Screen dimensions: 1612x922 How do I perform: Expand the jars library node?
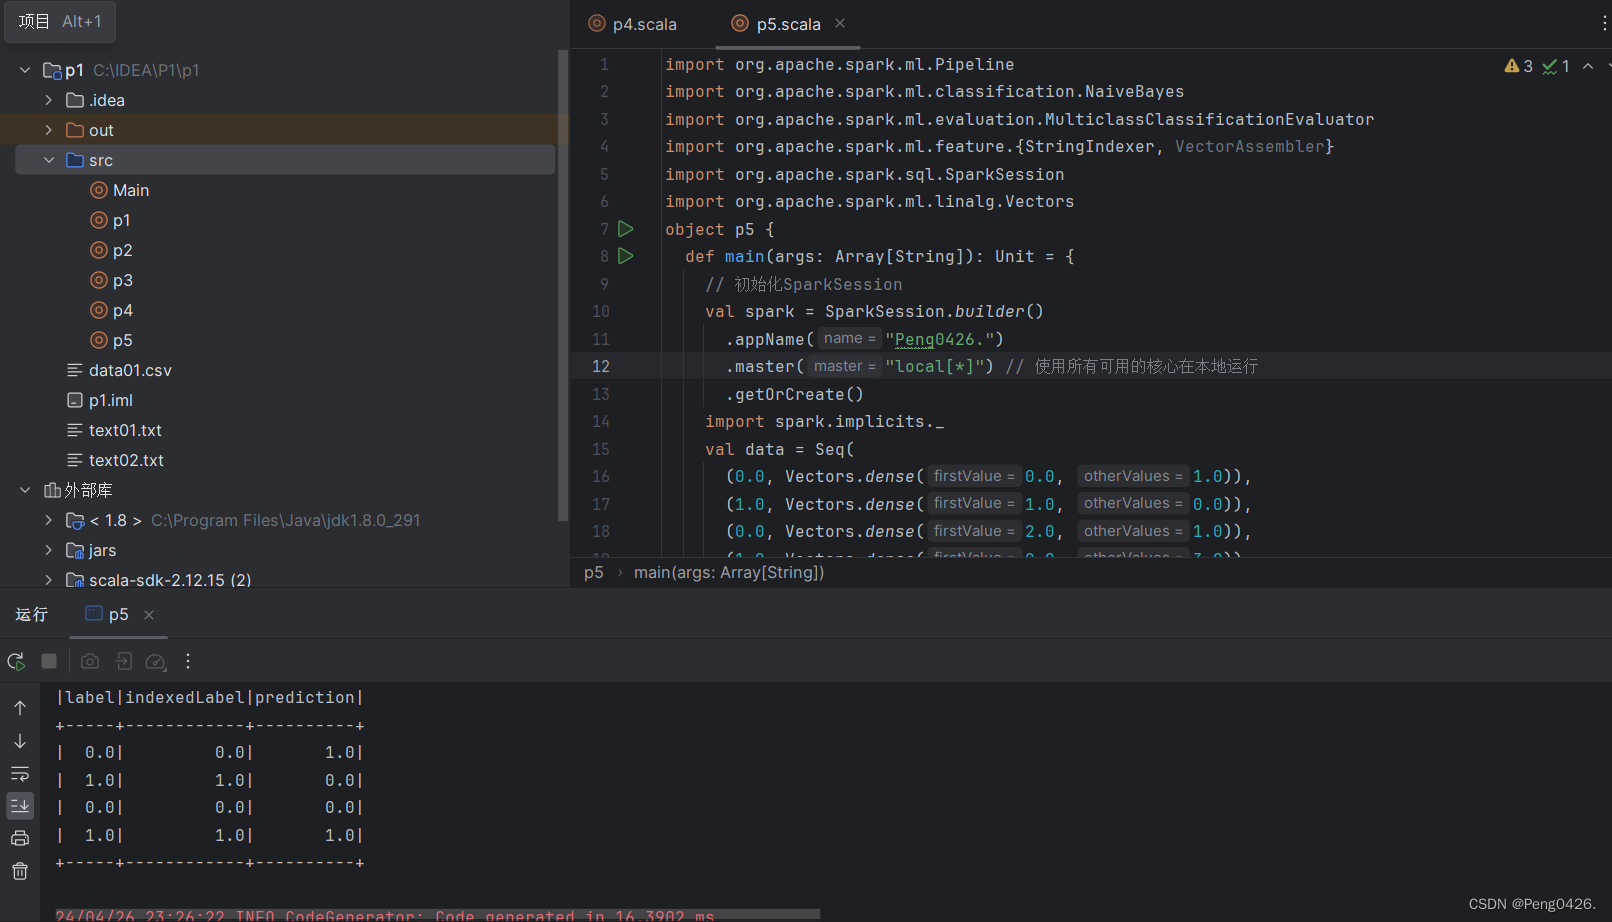(49, 550)
